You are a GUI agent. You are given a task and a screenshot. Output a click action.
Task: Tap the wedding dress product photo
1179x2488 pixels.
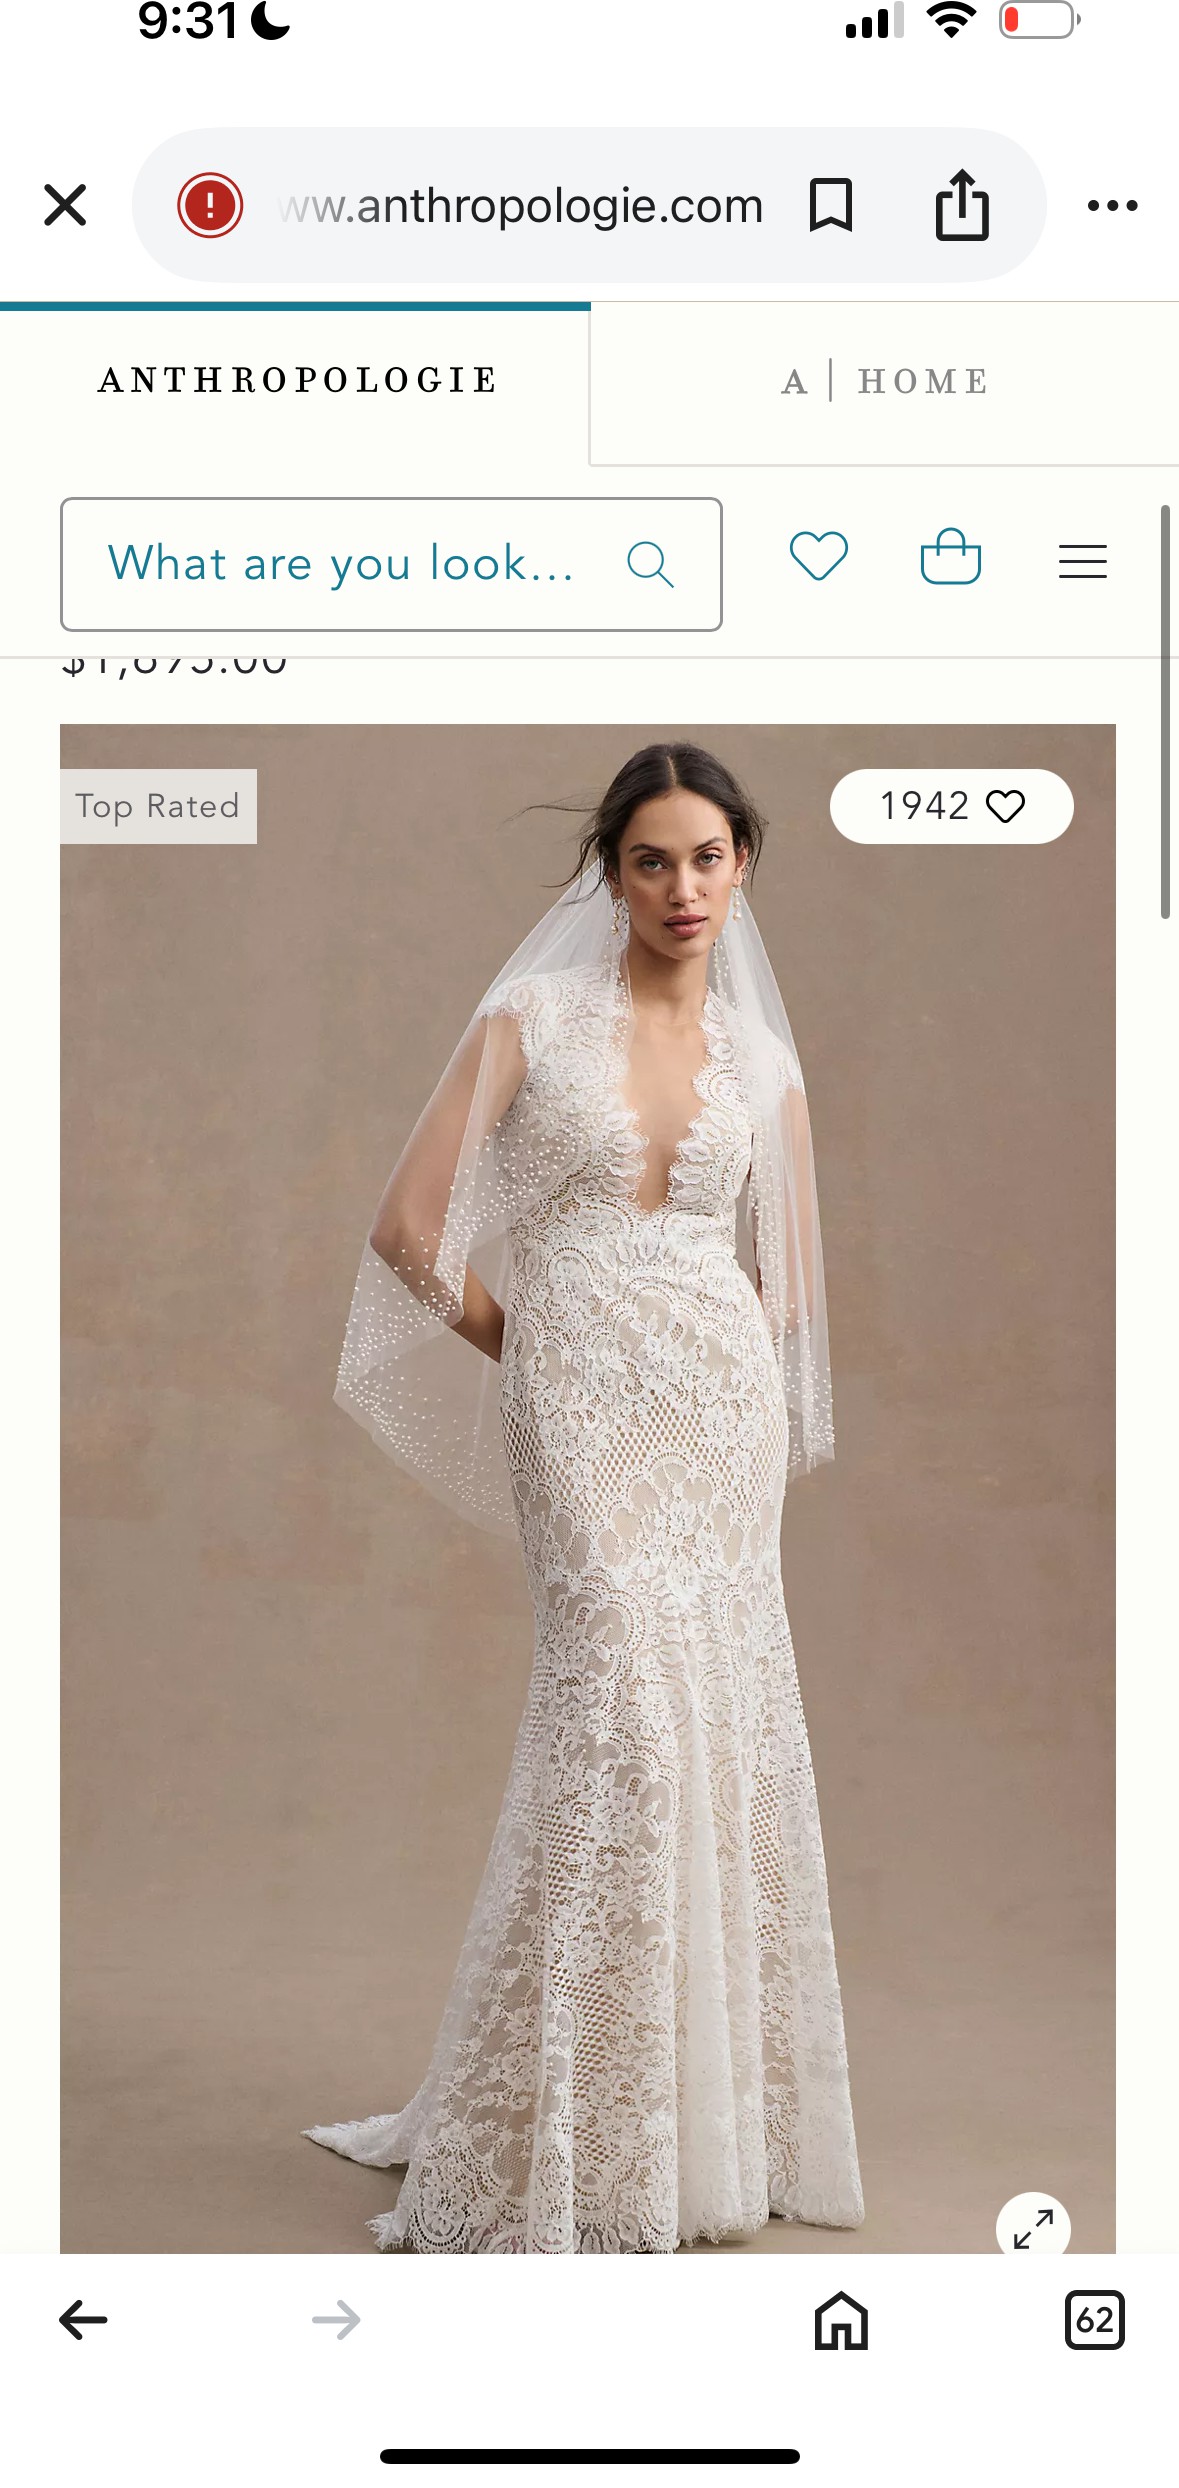pos(588,1488)
